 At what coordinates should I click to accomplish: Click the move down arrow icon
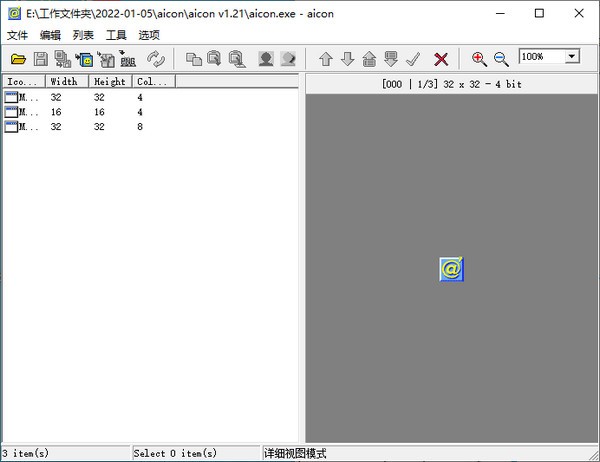click(348, 59)
